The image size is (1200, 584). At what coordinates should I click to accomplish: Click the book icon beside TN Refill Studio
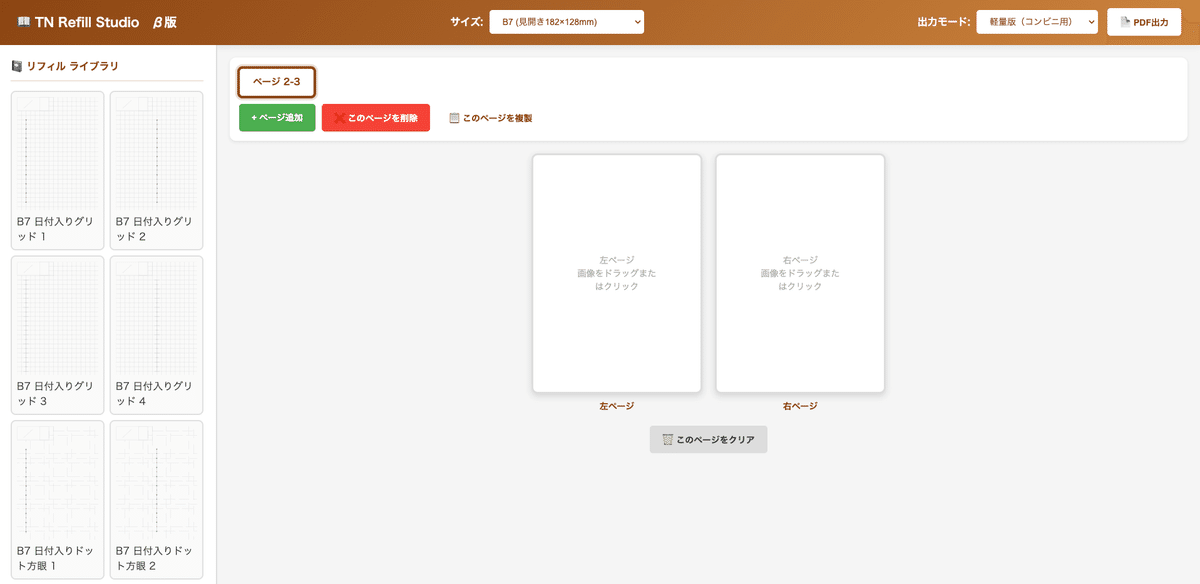[23, 22]
